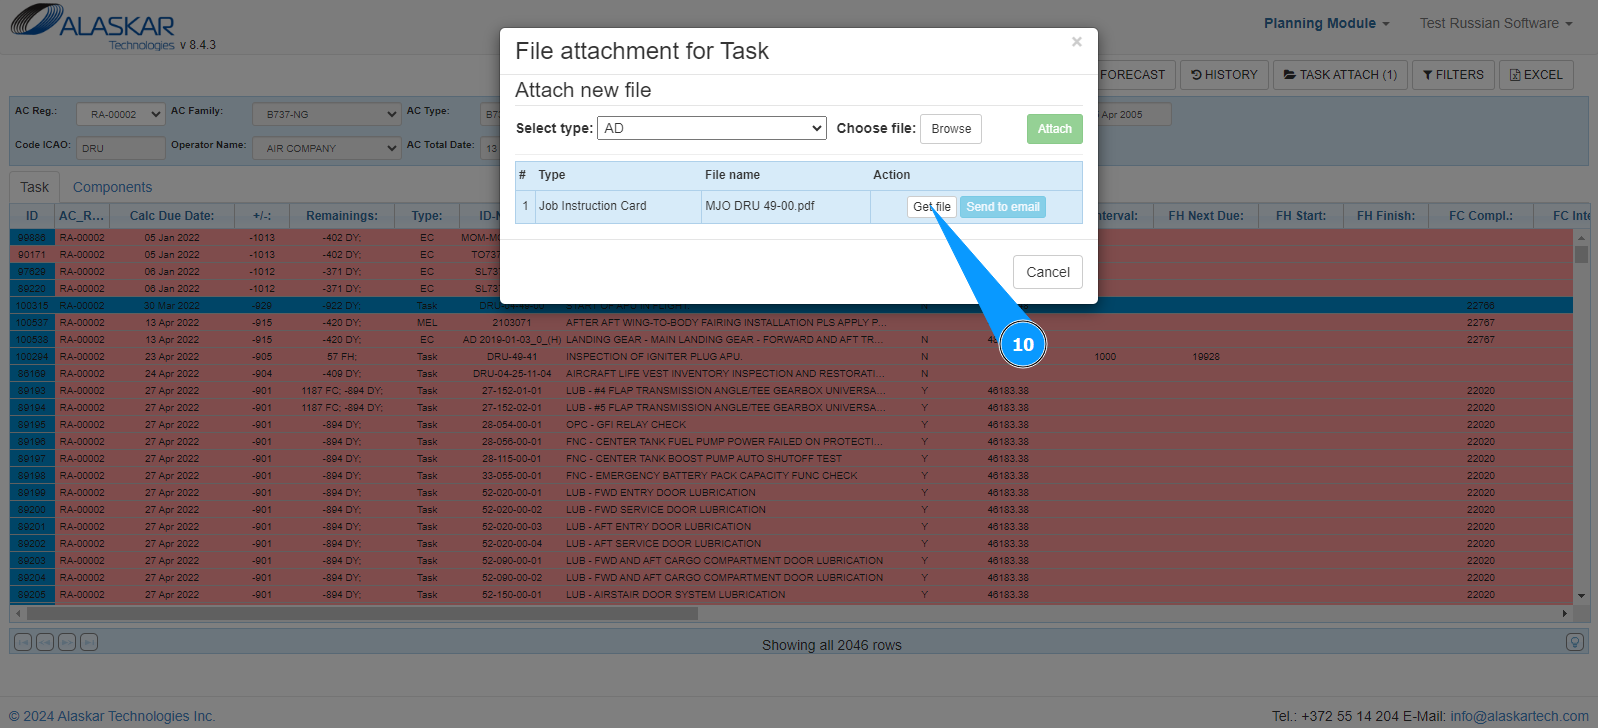1598x728 pixels.
Task: Click the horizontal scrollbar right arrow
Action: tap(1565, 613)
